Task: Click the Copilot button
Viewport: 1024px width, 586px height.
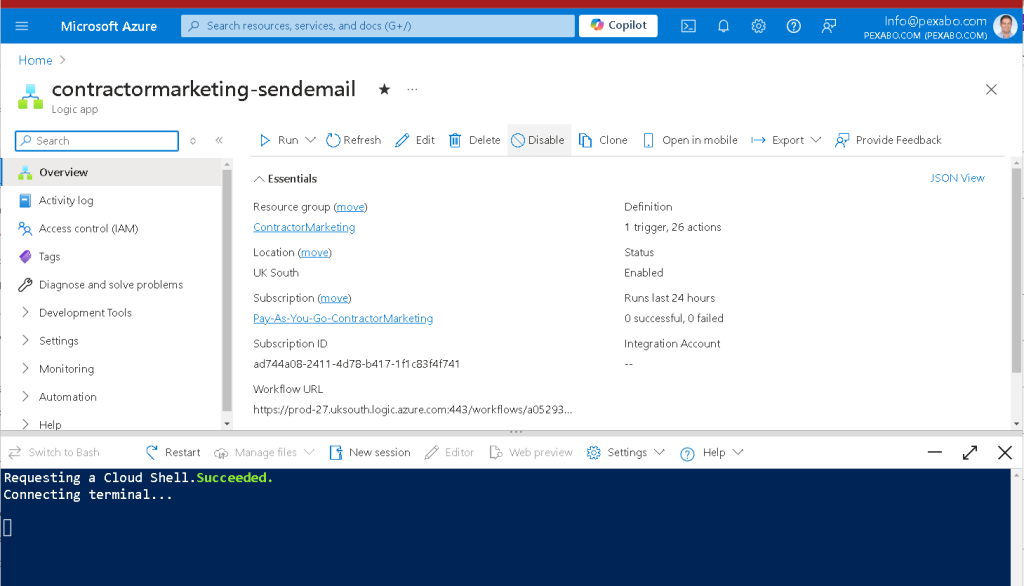Action: click(618, 25)
